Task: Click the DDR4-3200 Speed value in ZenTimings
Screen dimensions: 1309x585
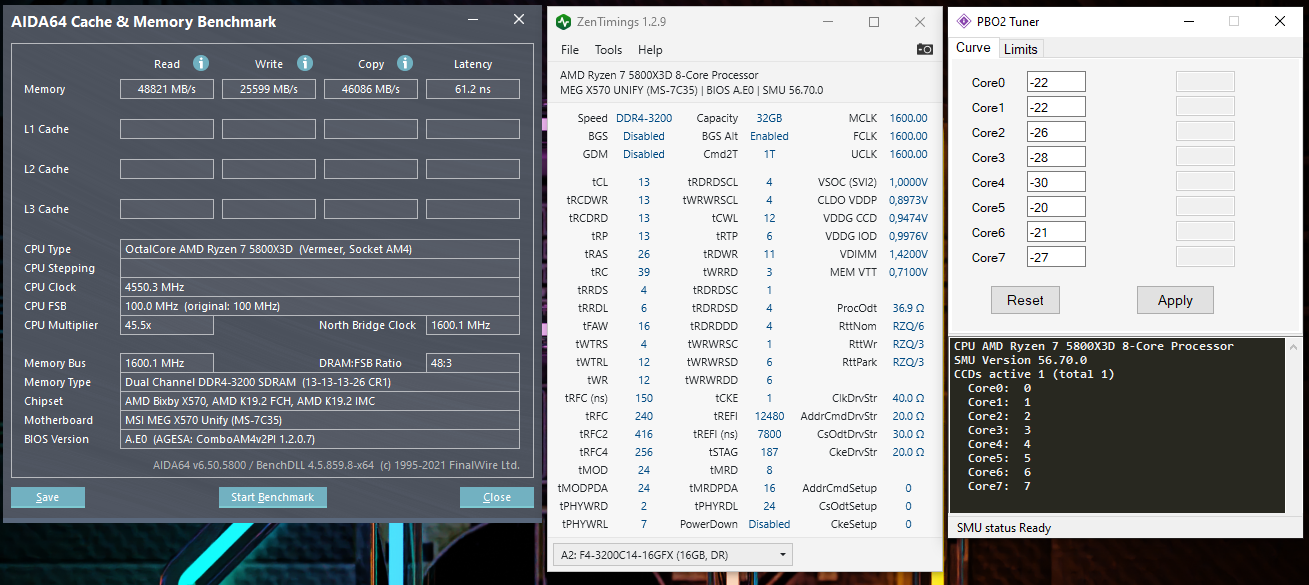Action: (644, 118)
